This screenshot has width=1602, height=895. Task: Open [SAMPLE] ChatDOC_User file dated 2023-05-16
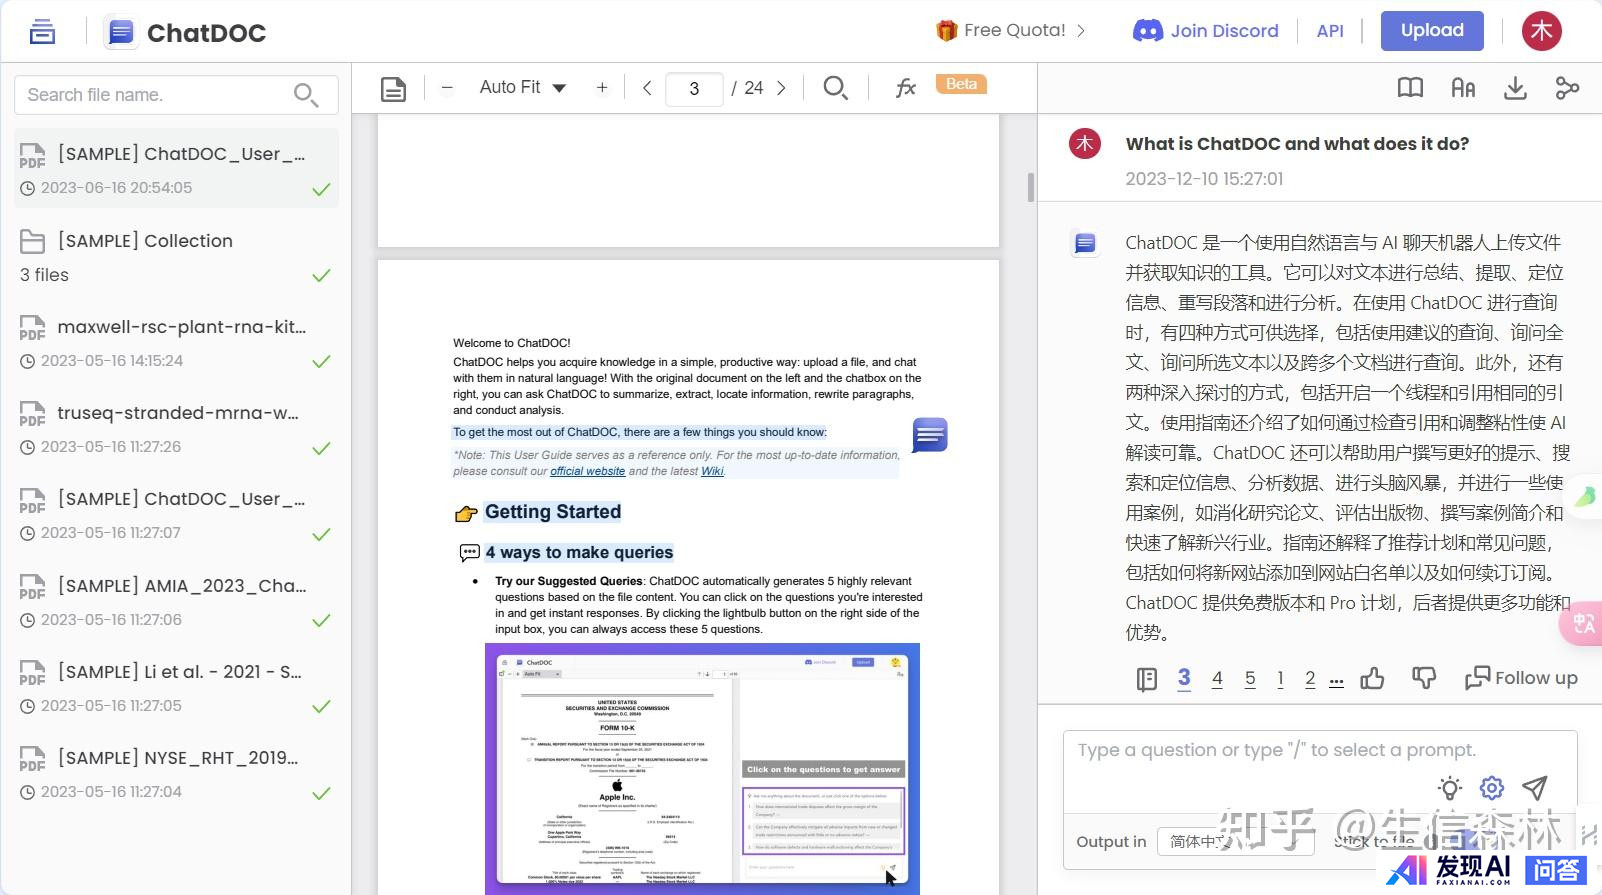pyautogui.click(x=176, y=514)
